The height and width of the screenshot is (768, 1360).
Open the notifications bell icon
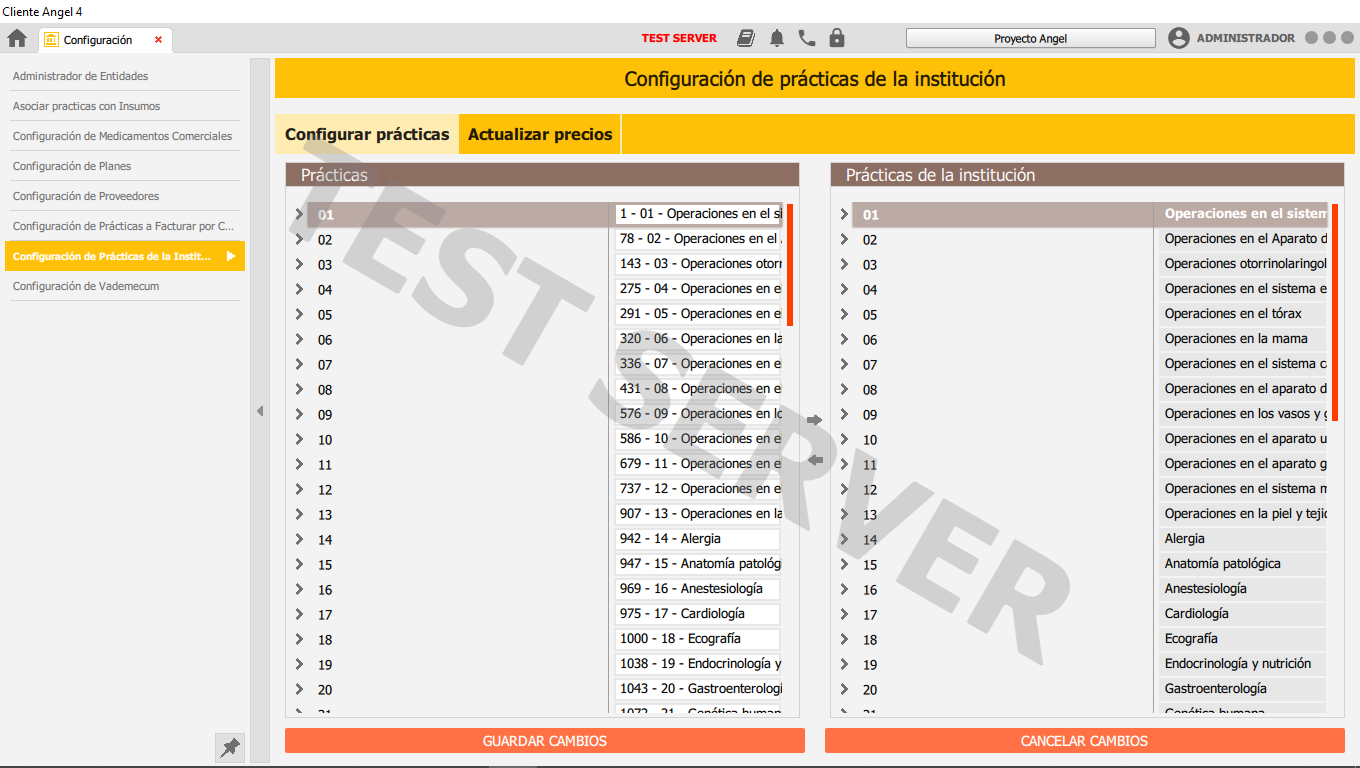[777, 38]
